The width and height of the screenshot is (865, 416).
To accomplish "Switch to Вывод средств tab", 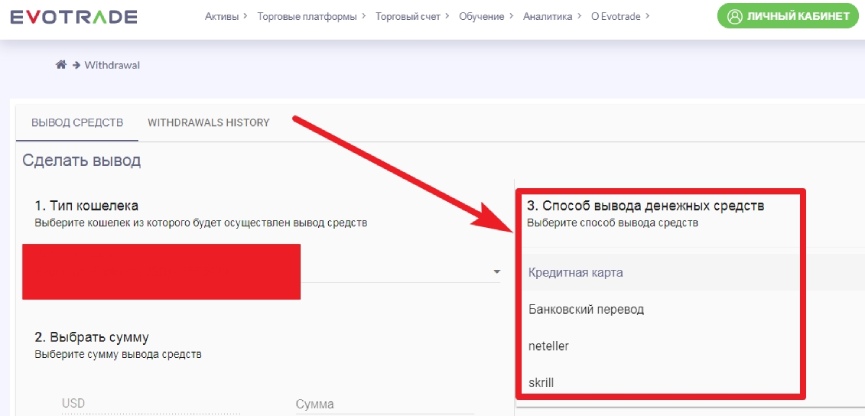I will pyautogui.click(x=77, y=122).
